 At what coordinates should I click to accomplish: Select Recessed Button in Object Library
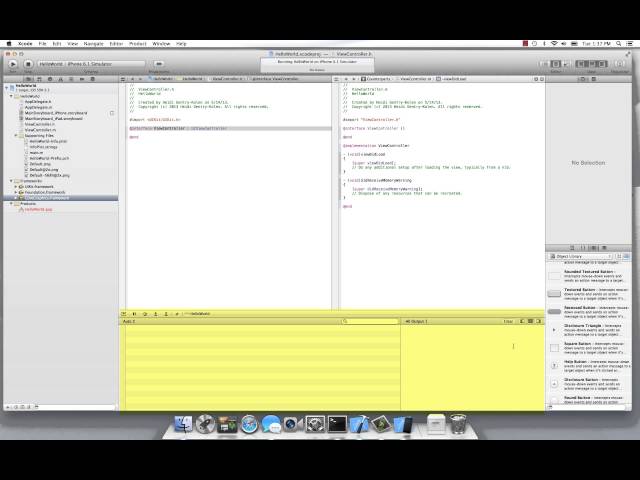(x=588, y=312)
